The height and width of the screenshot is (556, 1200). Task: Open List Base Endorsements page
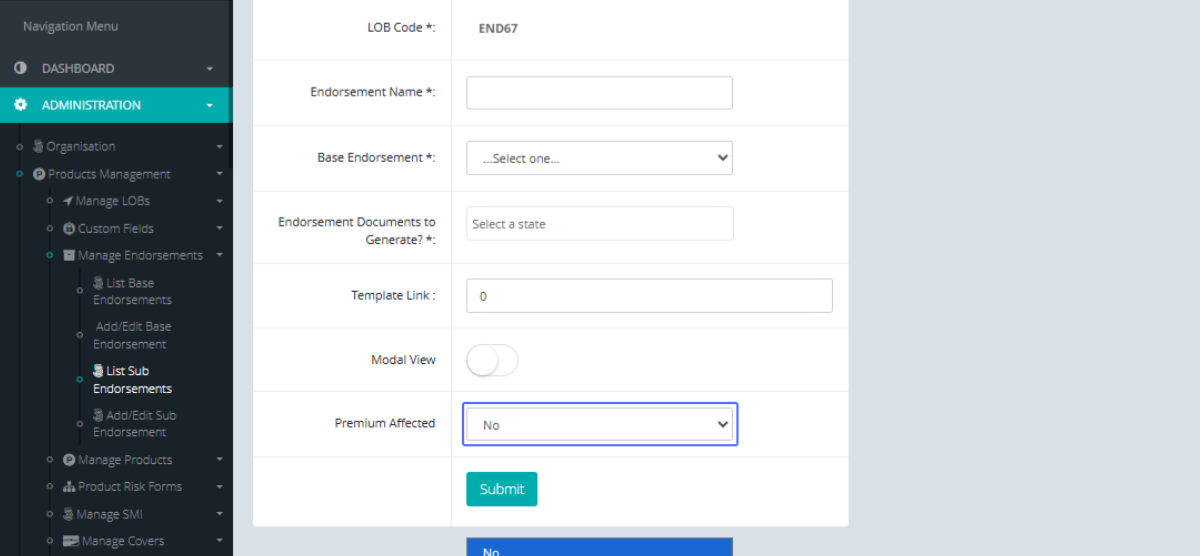coord(132,291)
